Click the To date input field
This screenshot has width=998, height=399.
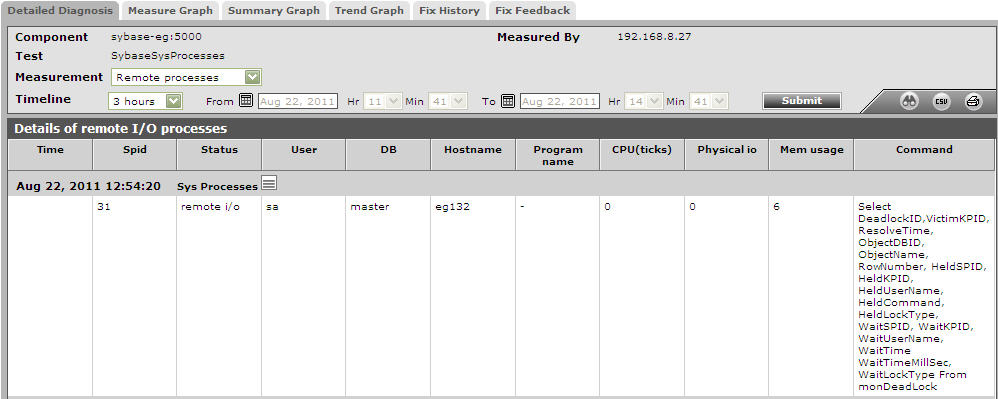tap(559, 101)
